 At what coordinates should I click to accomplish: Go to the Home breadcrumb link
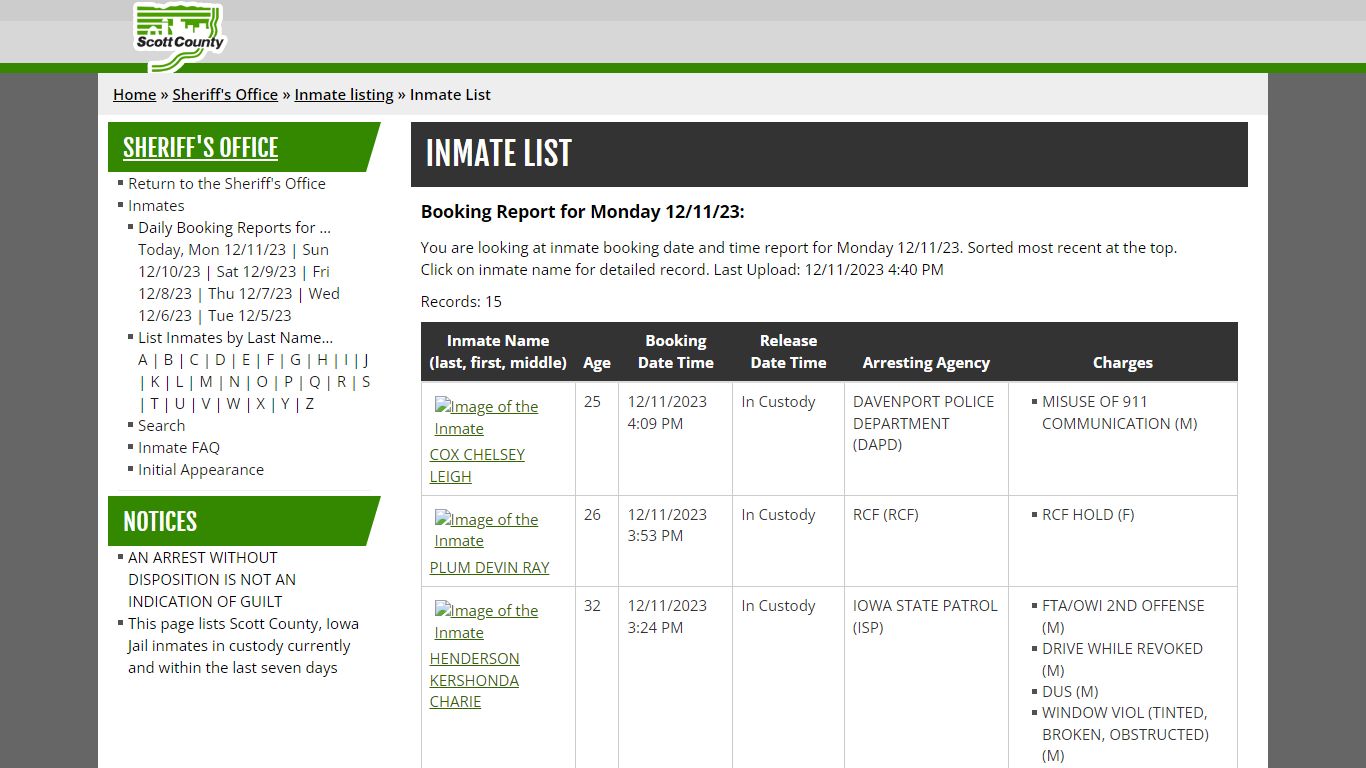tap(134, 94)
